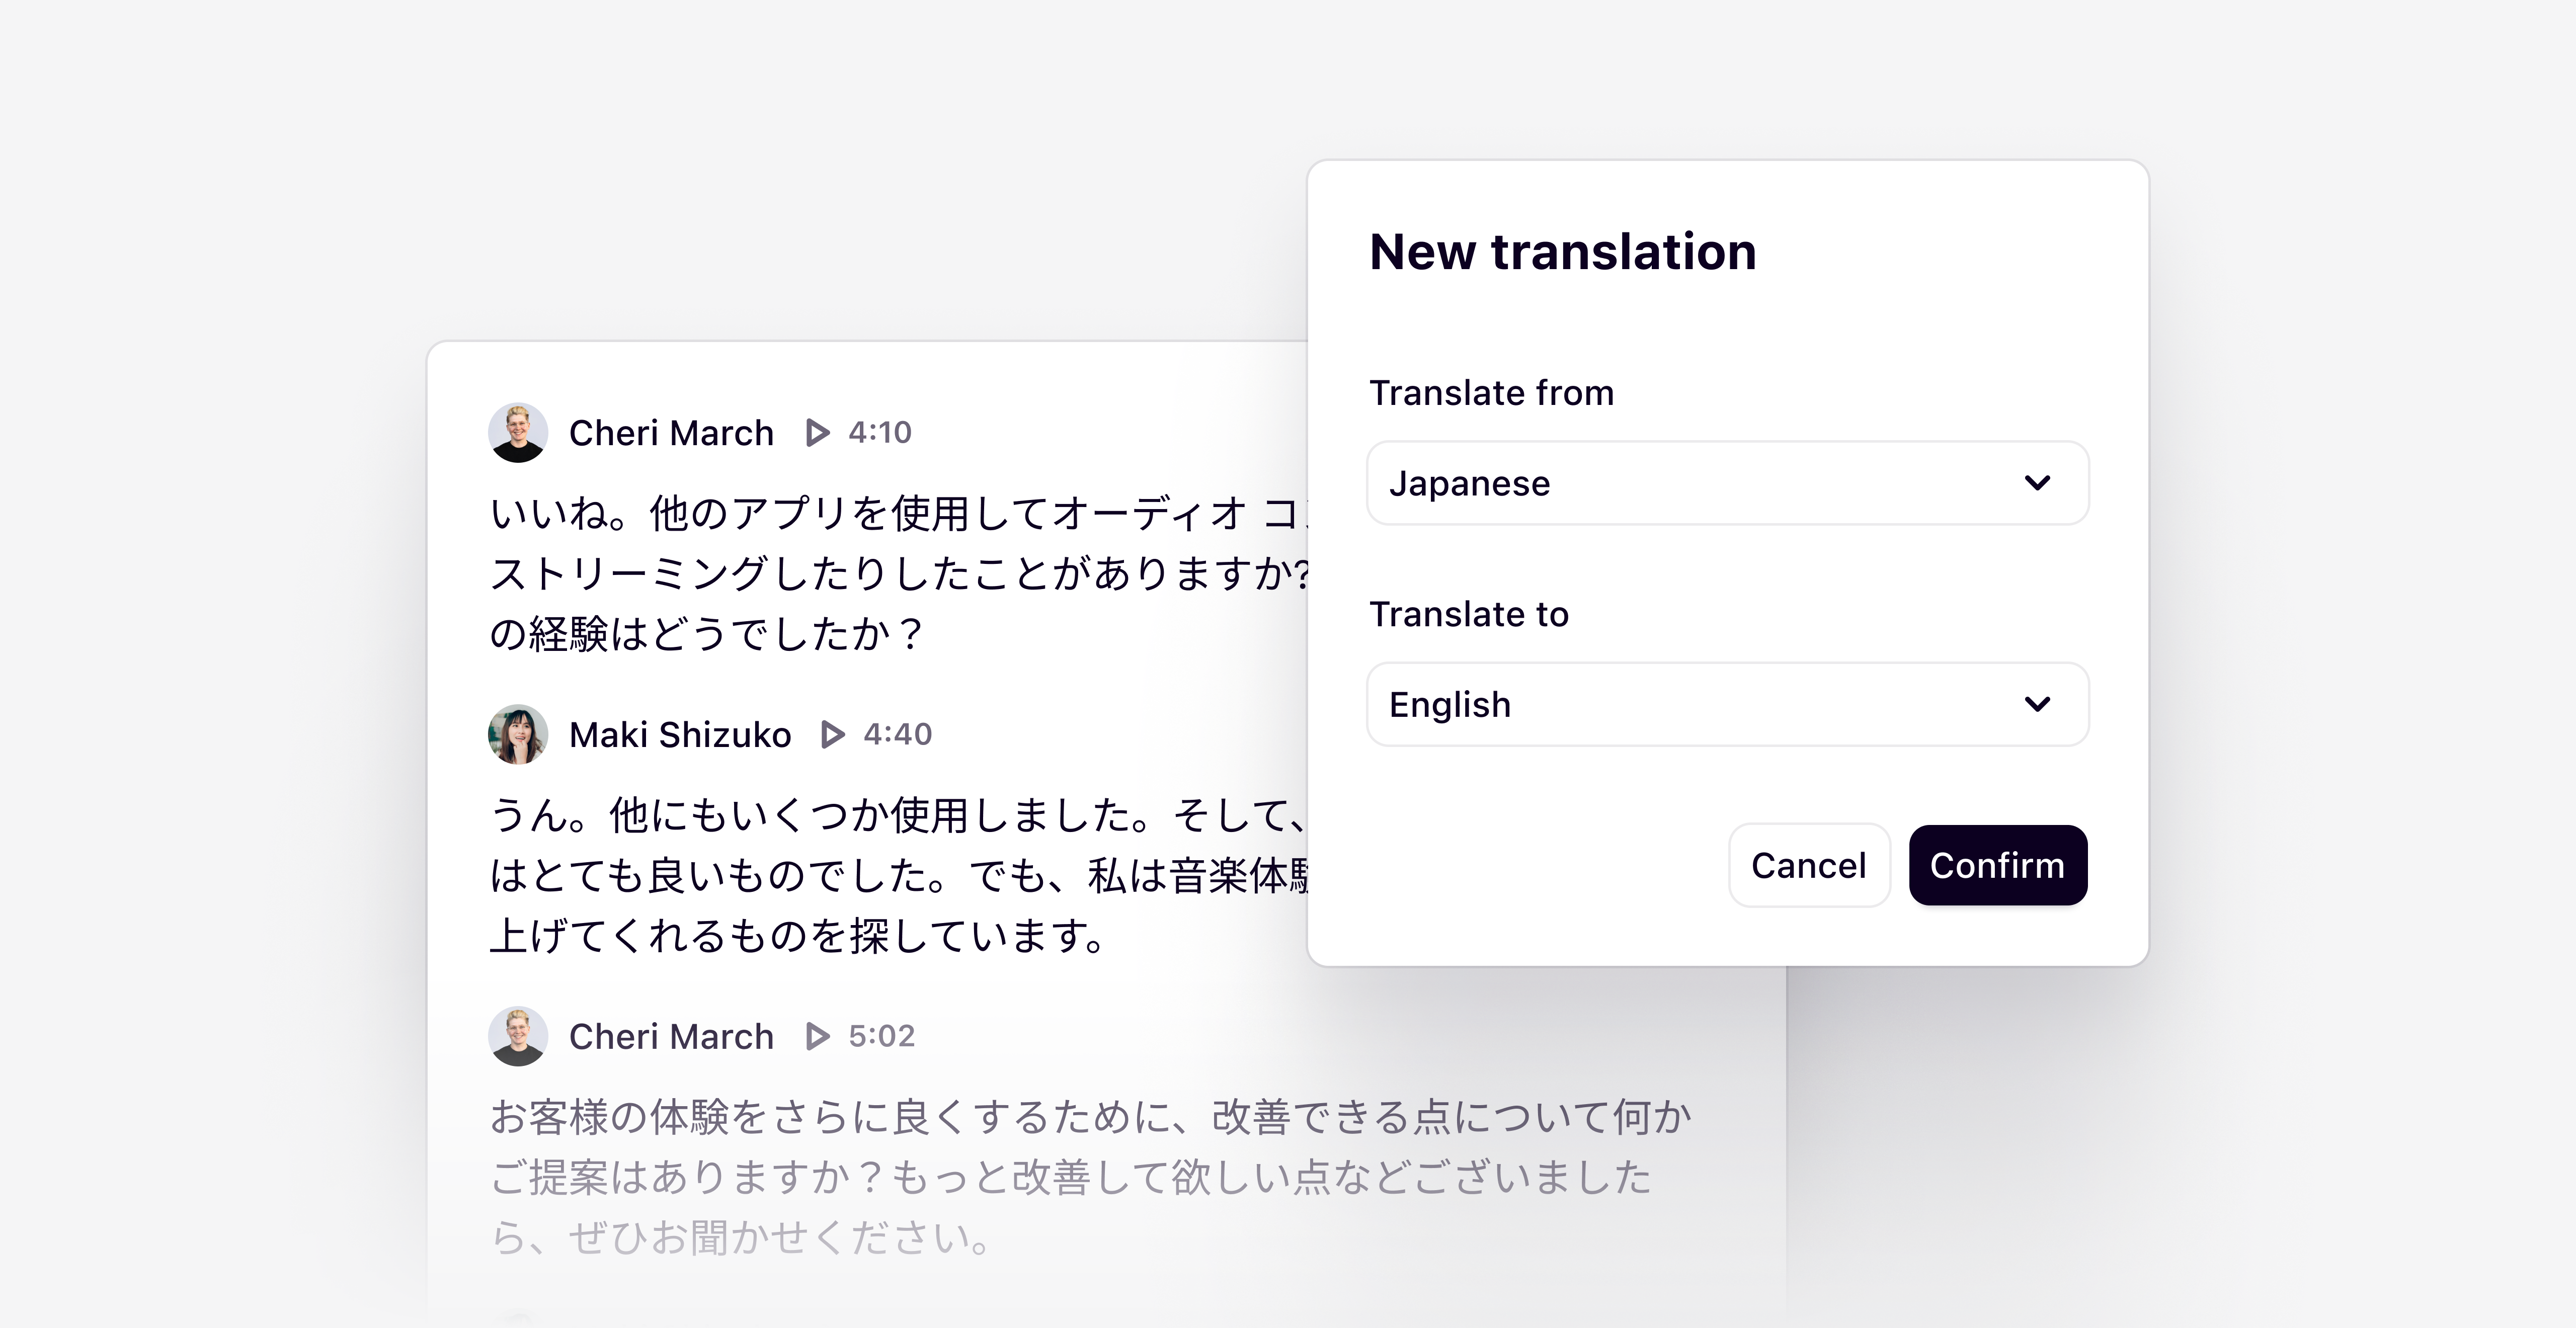Screen dimensions: 2576x1328
Task: Play Cheri March's 5:02 audio segment
Action: coord(817,1037)
